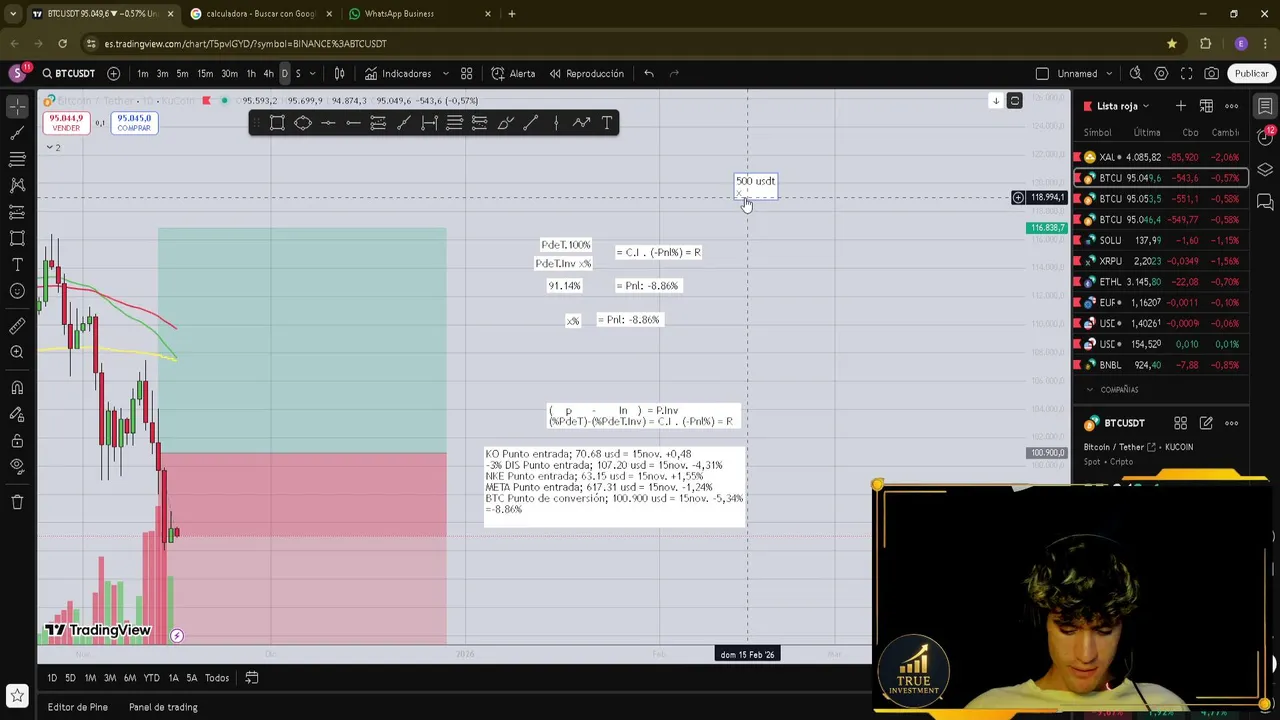1280x720 pixels.
Task: Toggle lock all drawings
Action: (x=17, y=440)
